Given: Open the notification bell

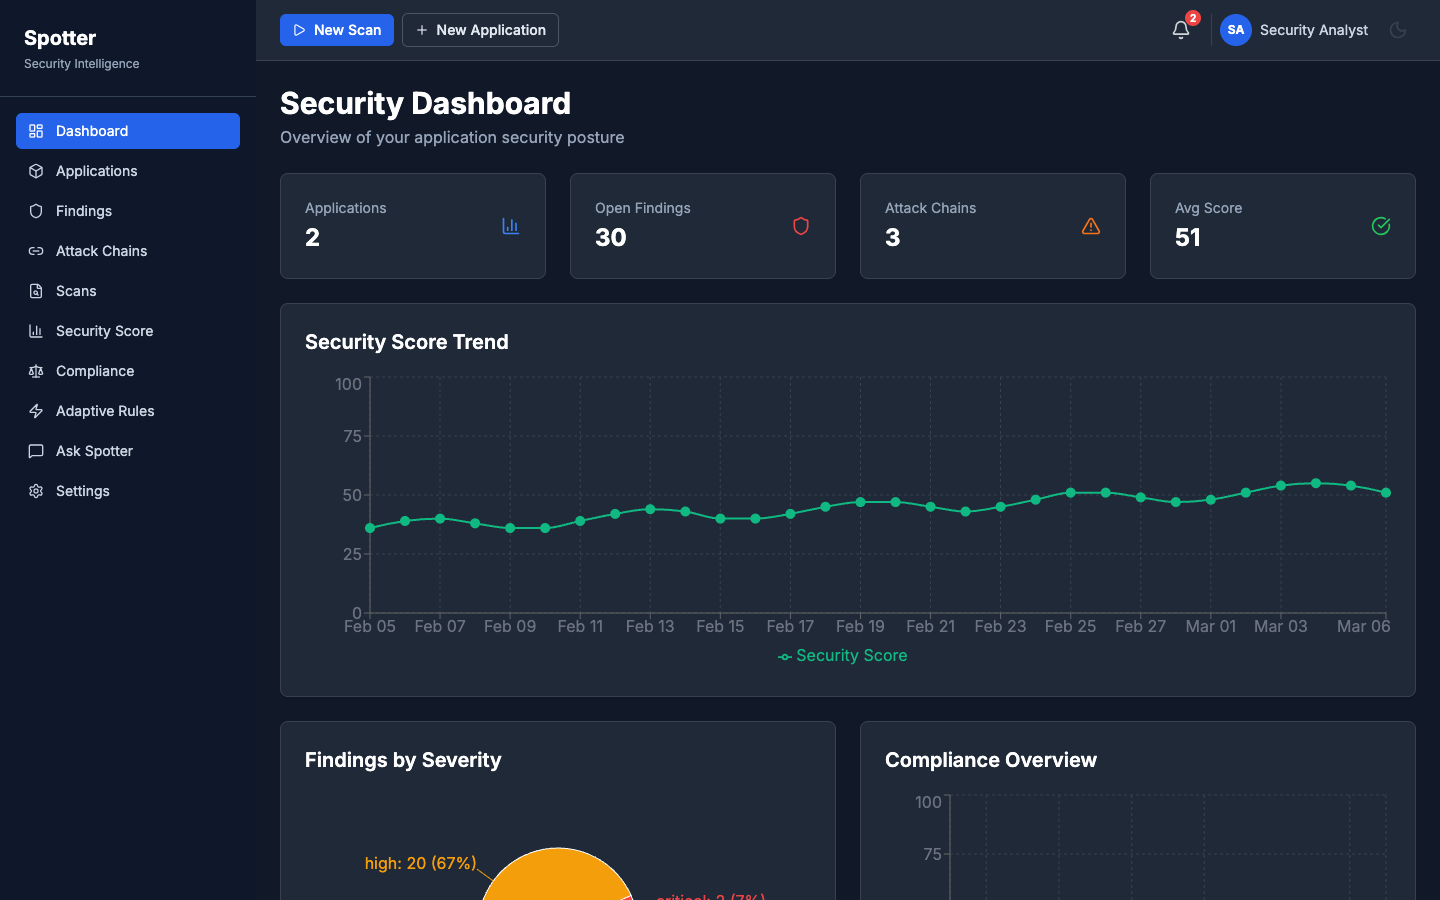Looking at the screenshot, I should pos(1180,30).
